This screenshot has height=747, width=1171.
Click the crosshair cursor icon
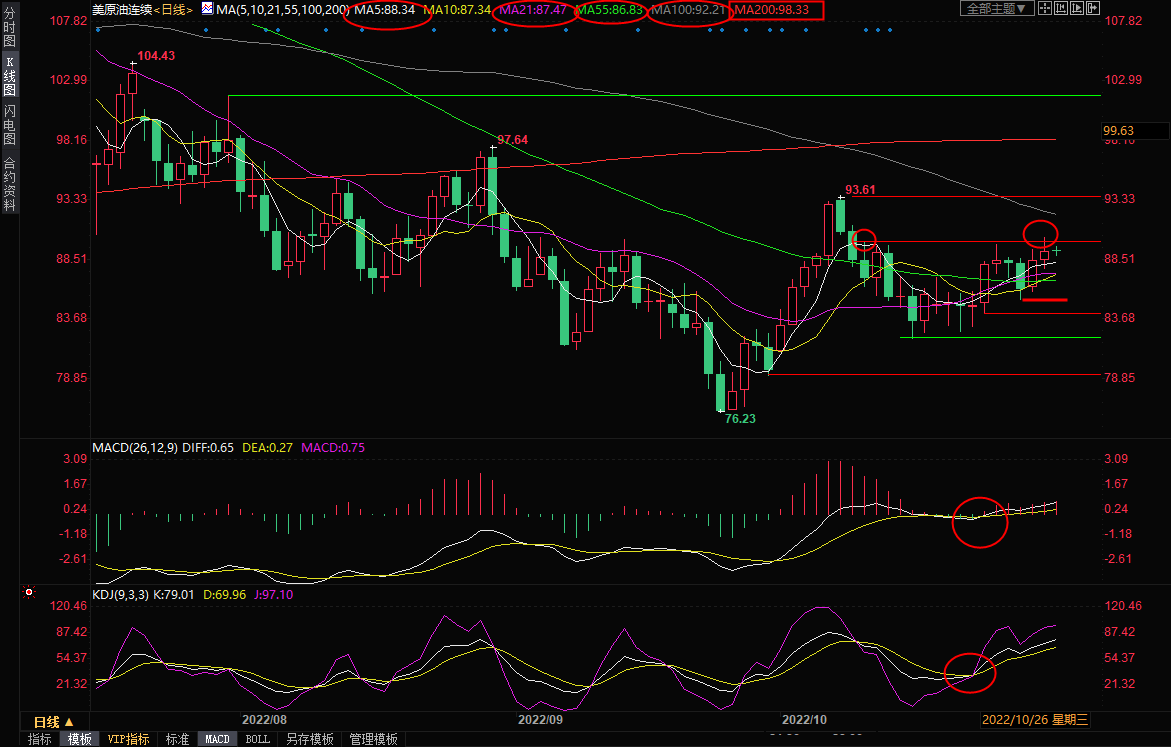tap(1045, 8)
